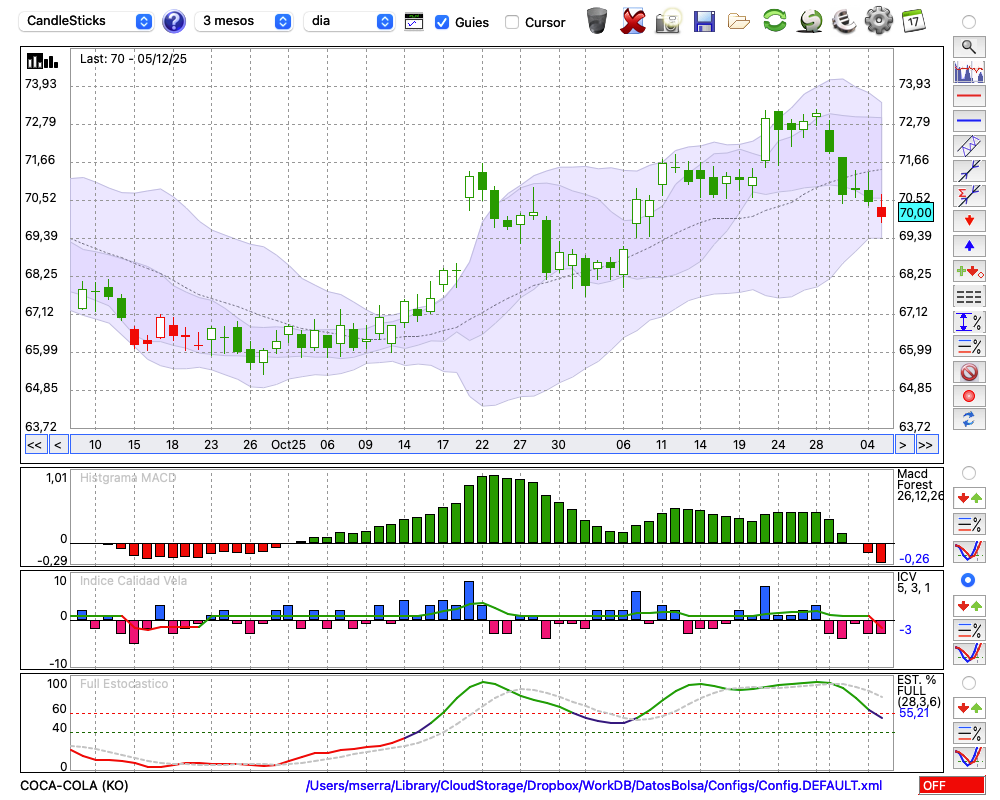Image resolution: width=1000 pixels, height=800 pixels.
Task: Click the magnifying glass zoom tool
Action: 967,46
